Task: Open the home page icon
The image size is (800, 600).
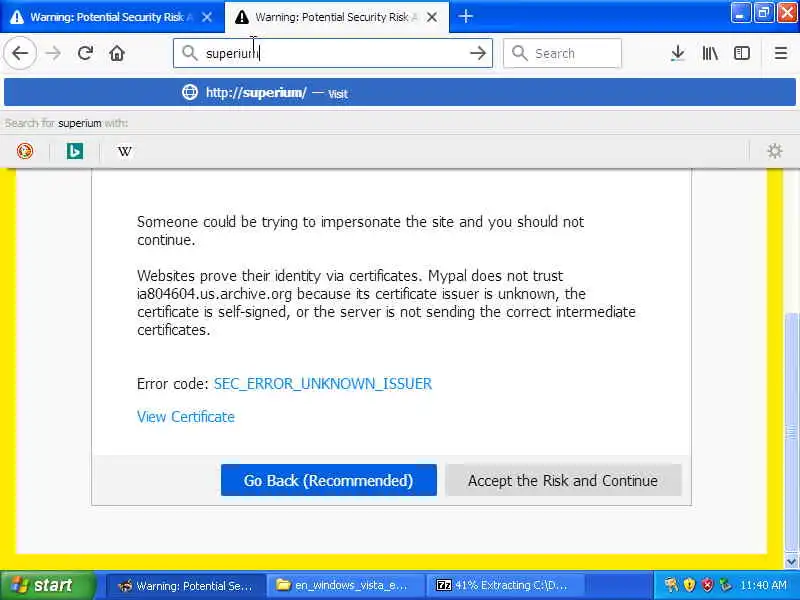Action: point(117,53)
